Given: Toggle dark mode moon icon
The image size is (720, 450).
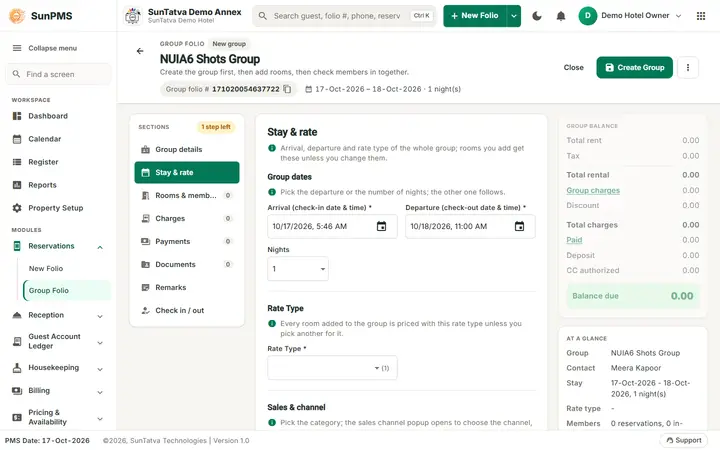Looking at the screenshot, I should (x=536, y=16).
